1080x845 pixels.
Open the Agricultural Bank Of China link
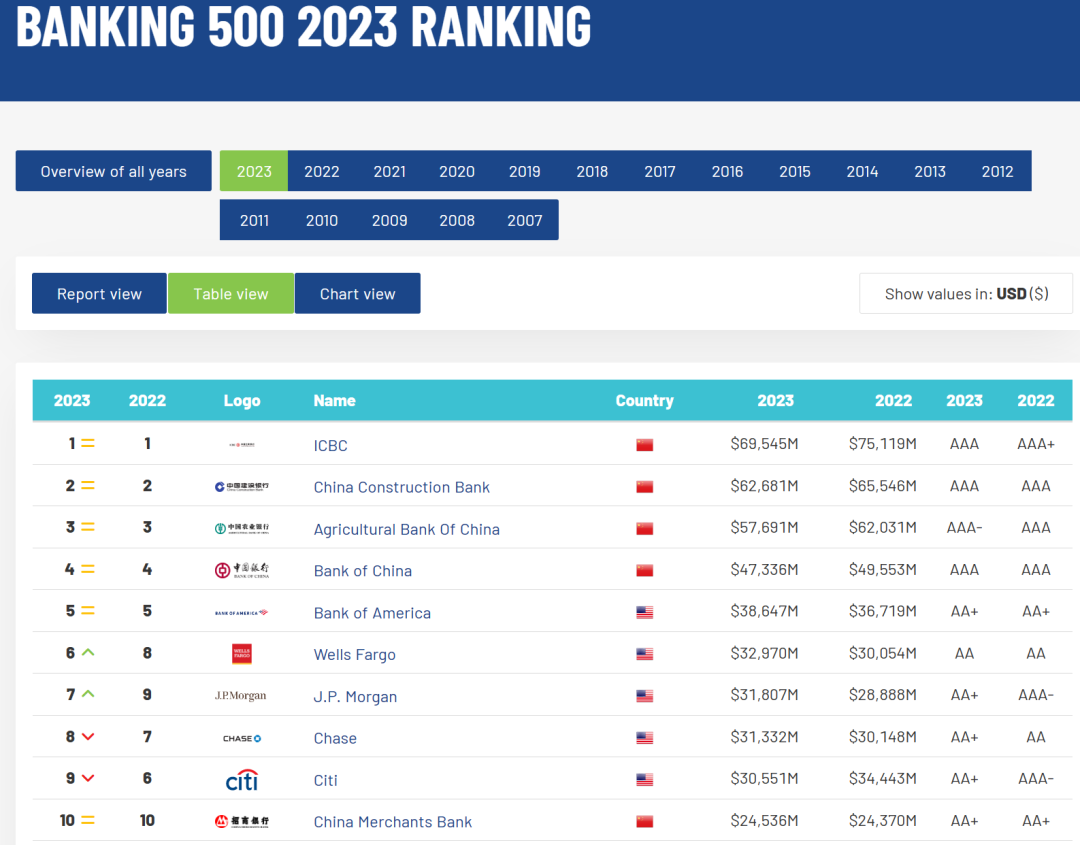coord(406,529)
